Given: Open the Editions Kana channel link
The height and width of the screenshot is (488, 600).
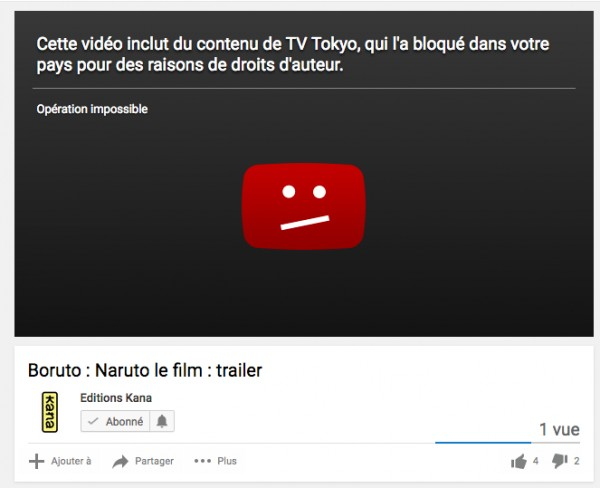Looking at the screenshot, I should coord(116,398).
